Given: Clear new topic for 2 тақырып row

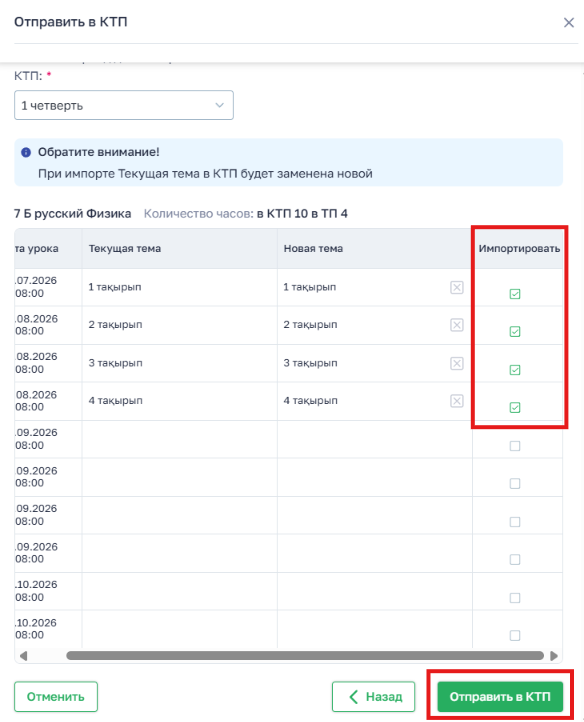Looking at the screenshot, I should click(456, 325).
